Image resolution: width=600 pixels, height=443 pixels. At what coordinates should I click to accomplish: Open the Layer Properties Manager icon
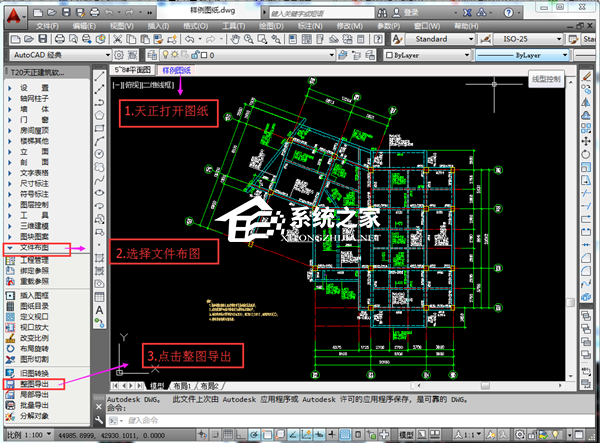(x=152, y=55)
